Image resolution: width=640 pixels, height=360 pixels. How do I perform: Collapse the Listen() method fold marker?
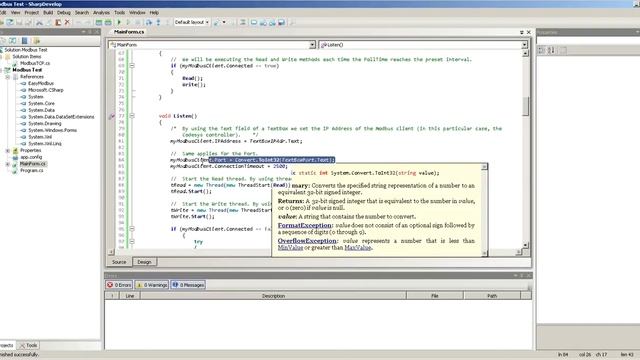(x=132, y=116)
